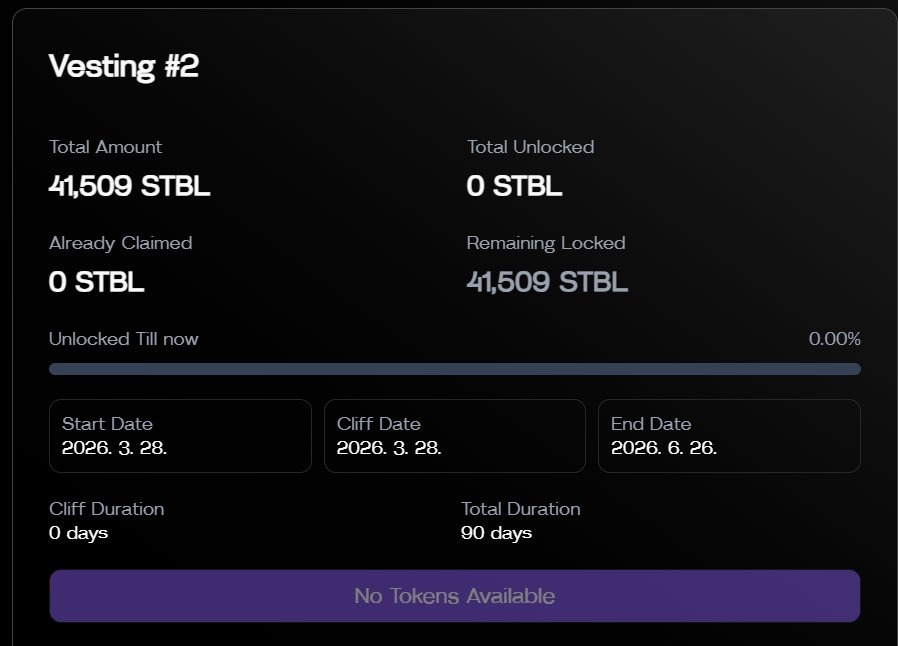Click the No Tokens Available button

point(454,596)
